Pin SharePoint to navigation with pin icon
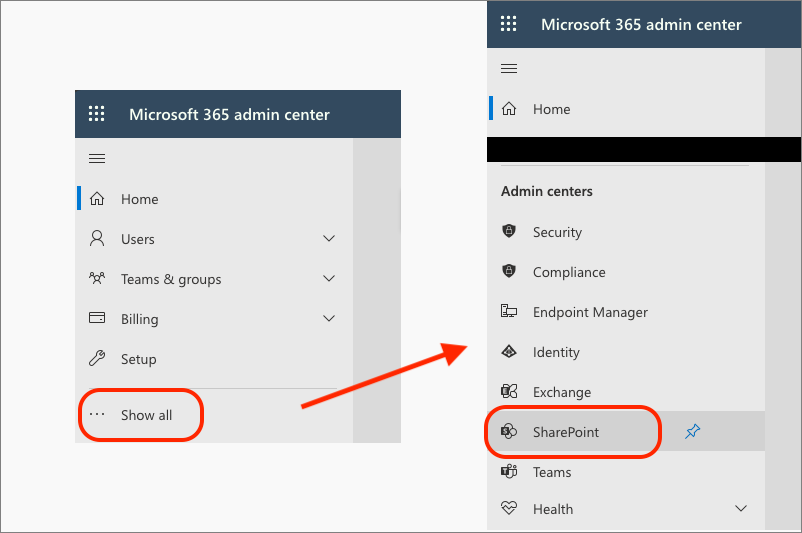 click(693, 431)
